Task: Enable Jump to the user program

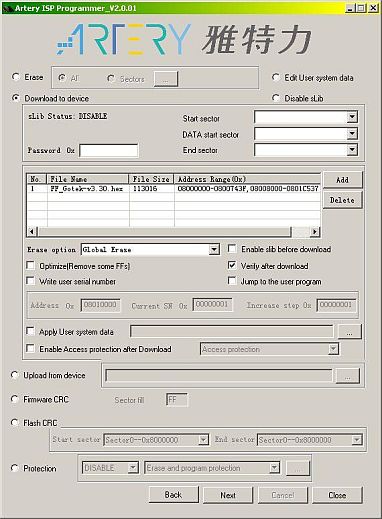Action: click(x=232, y=281)
